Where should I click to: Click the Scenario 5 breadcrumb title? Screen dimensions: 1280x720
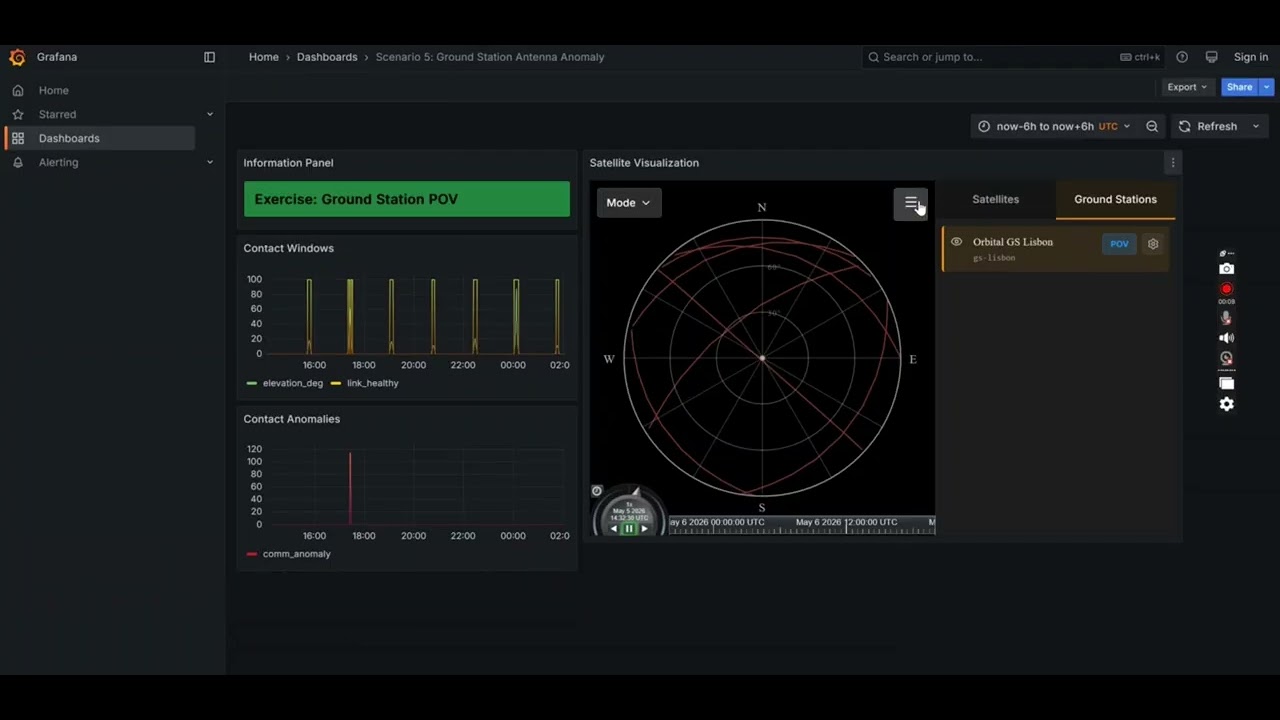tap(490, 57)
